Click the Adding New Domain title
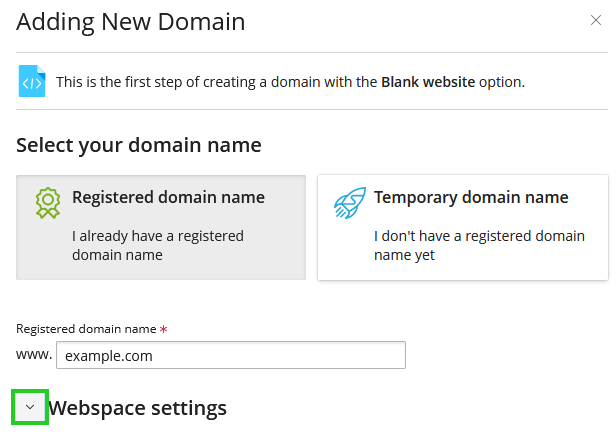The width and height of the screenshot is (616, 440). point(130,21)
